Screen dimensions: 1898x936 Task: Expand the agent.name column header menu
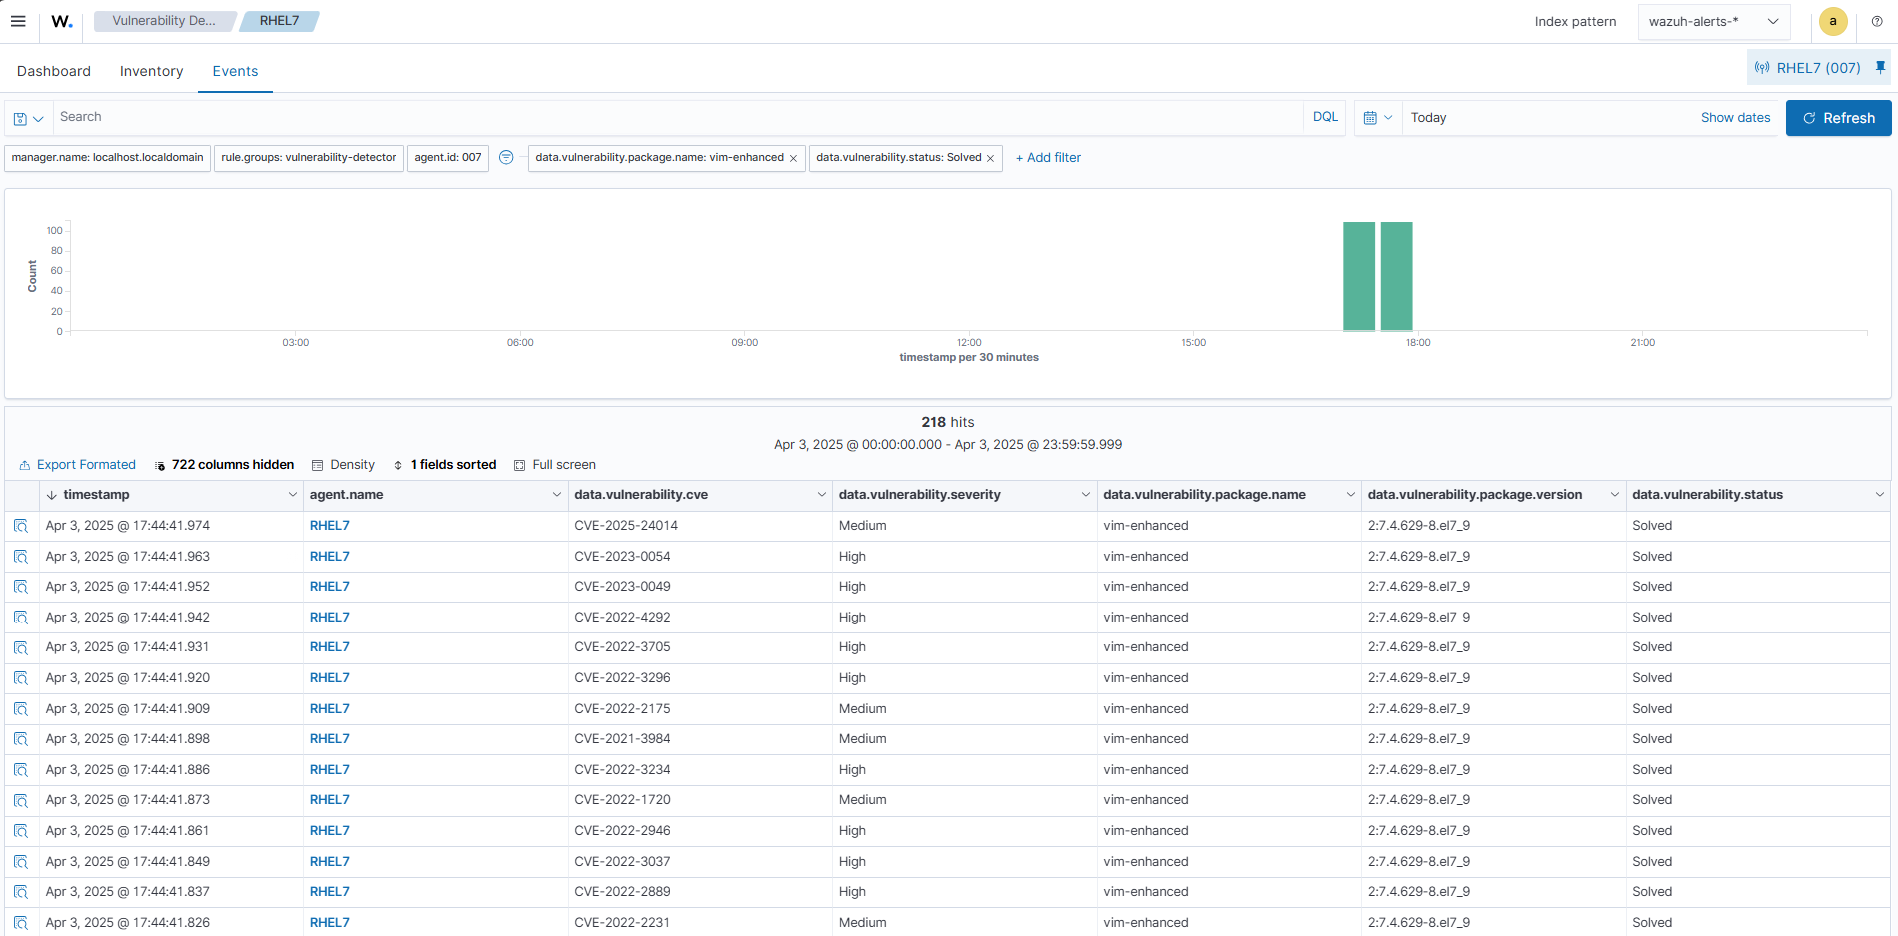pyautogui.click(x=556, y=495)
